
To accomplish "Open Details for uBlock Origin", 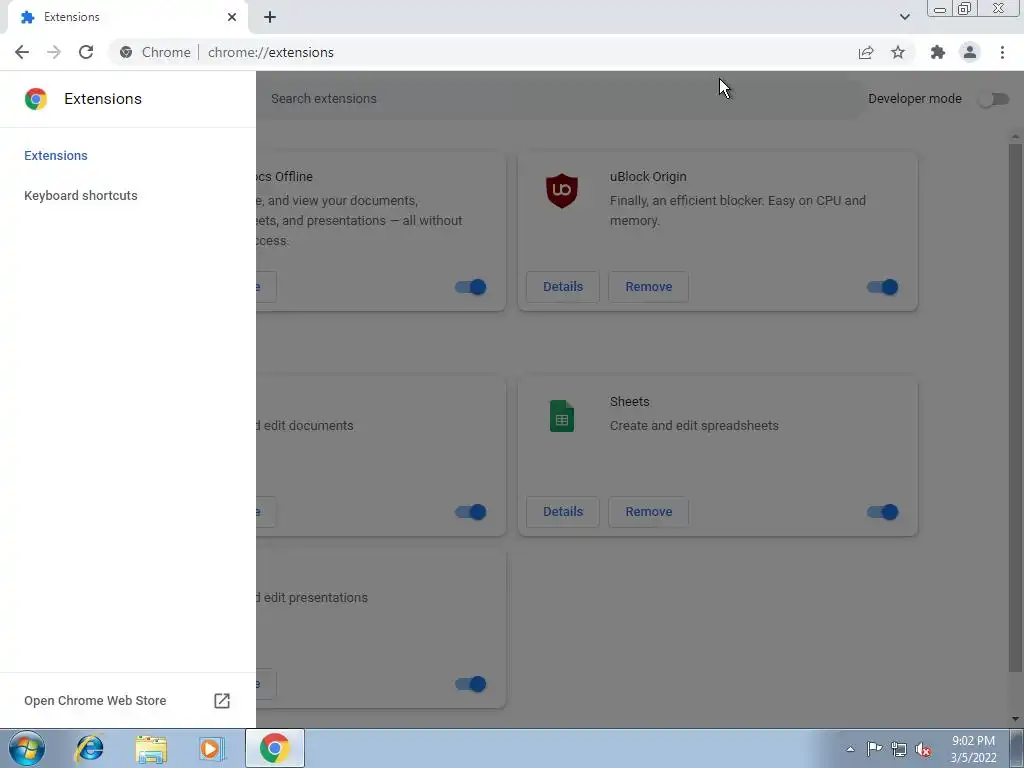I will (563, 287).
